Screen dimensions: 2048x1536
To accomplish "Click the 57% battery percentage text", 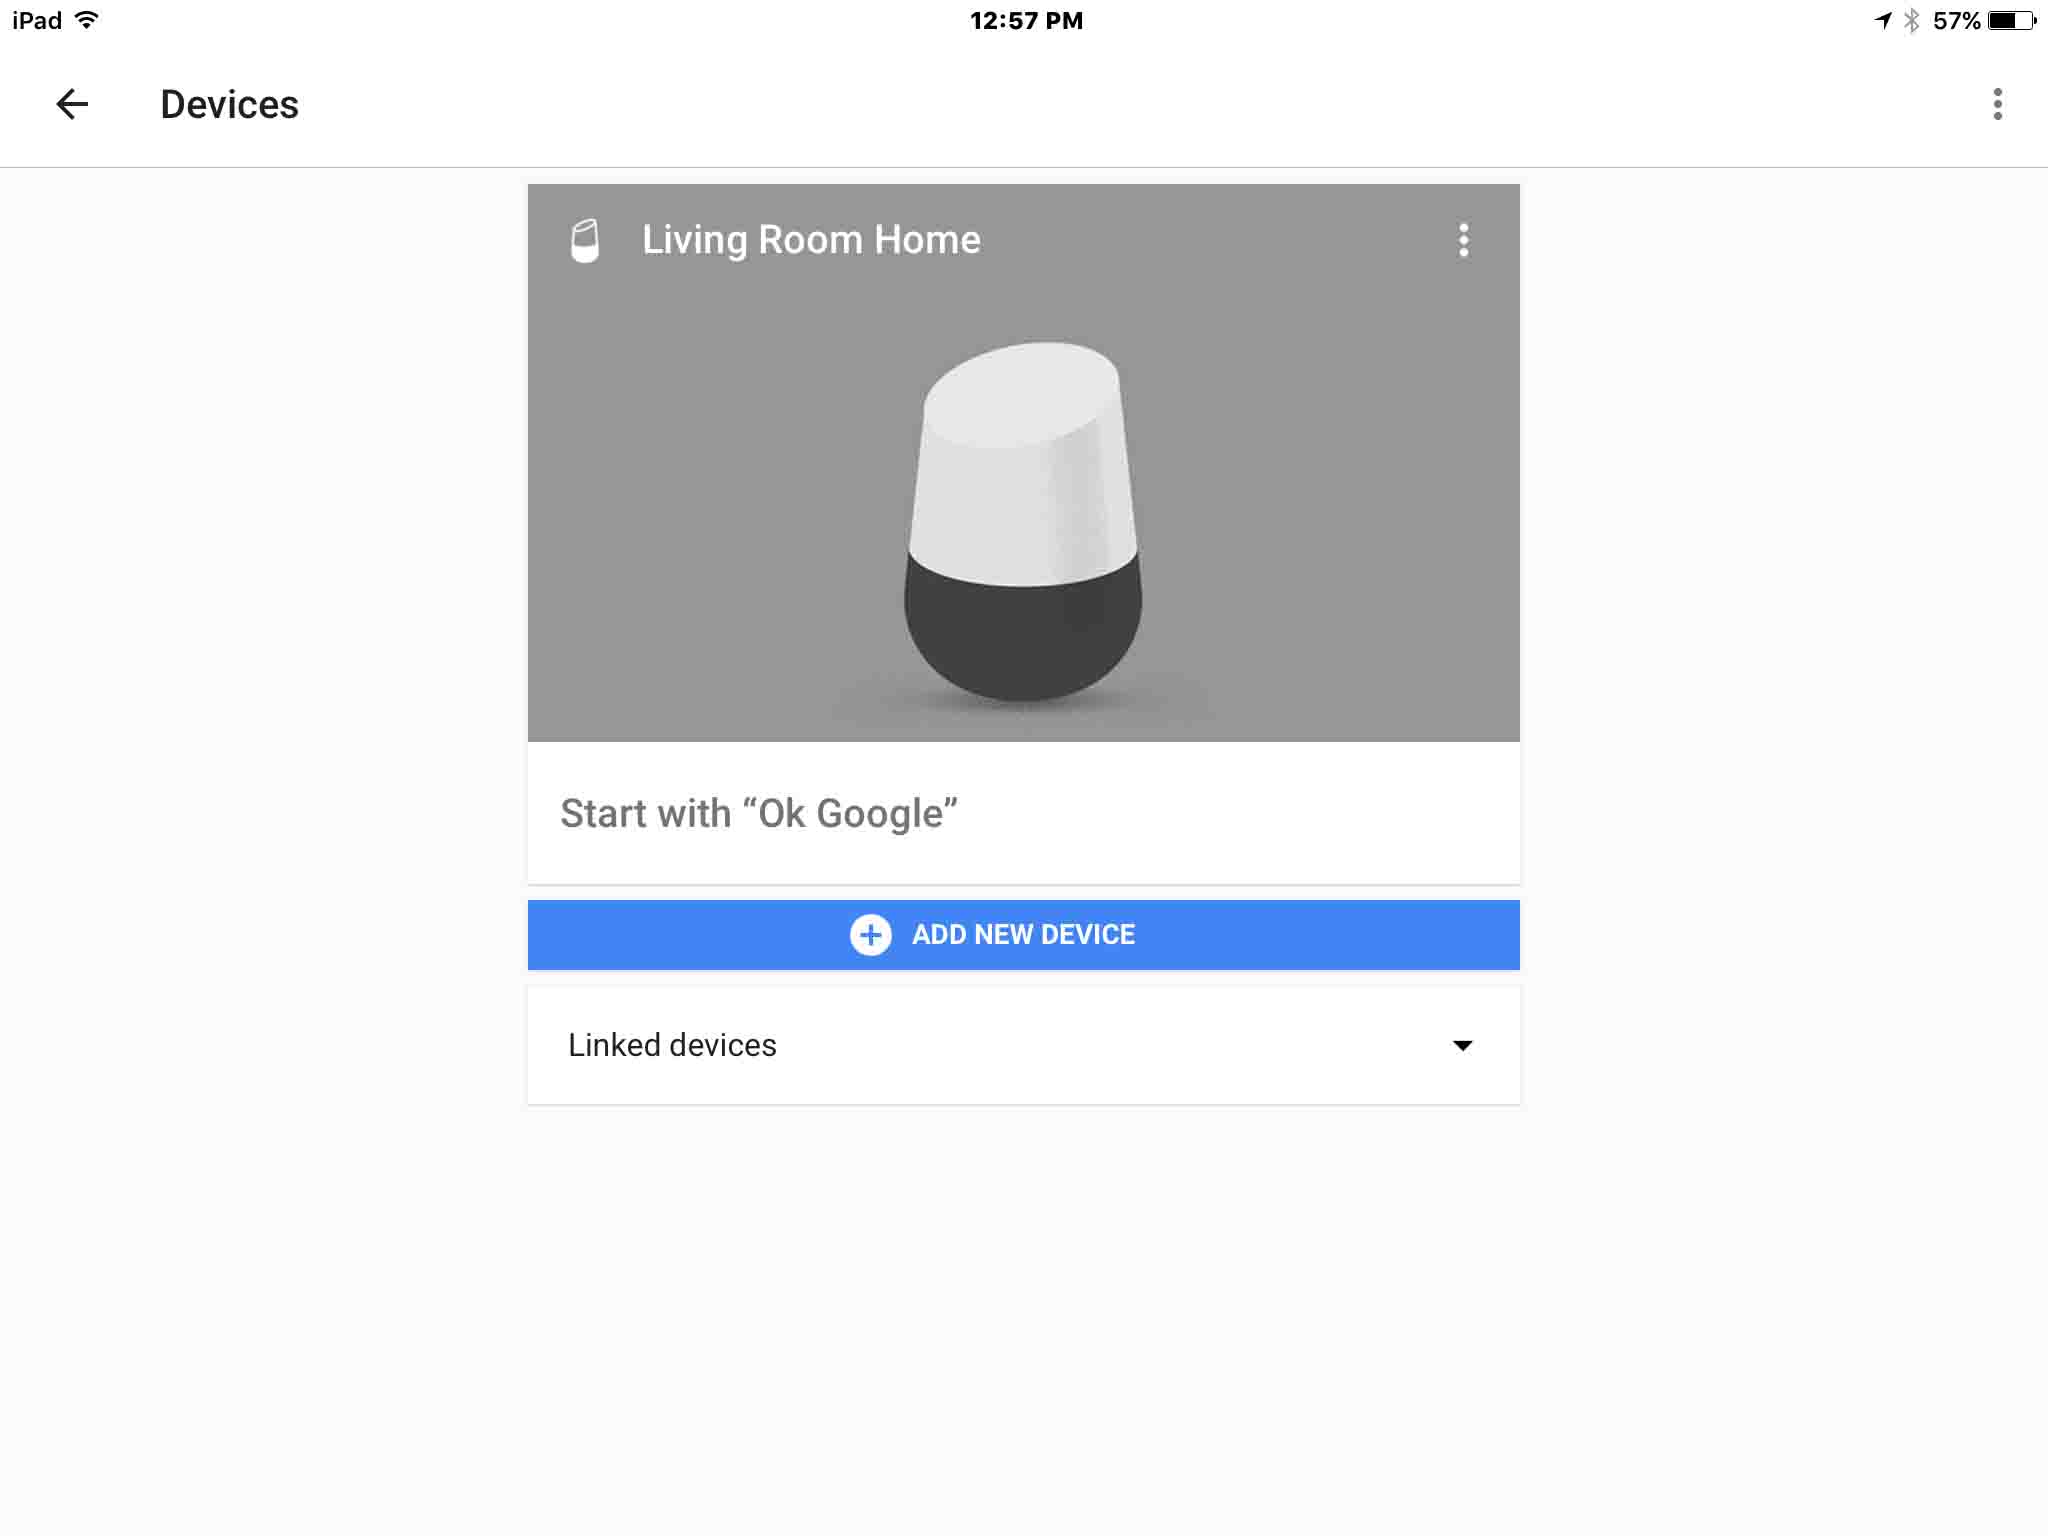I will click(x=1957, y=18).
